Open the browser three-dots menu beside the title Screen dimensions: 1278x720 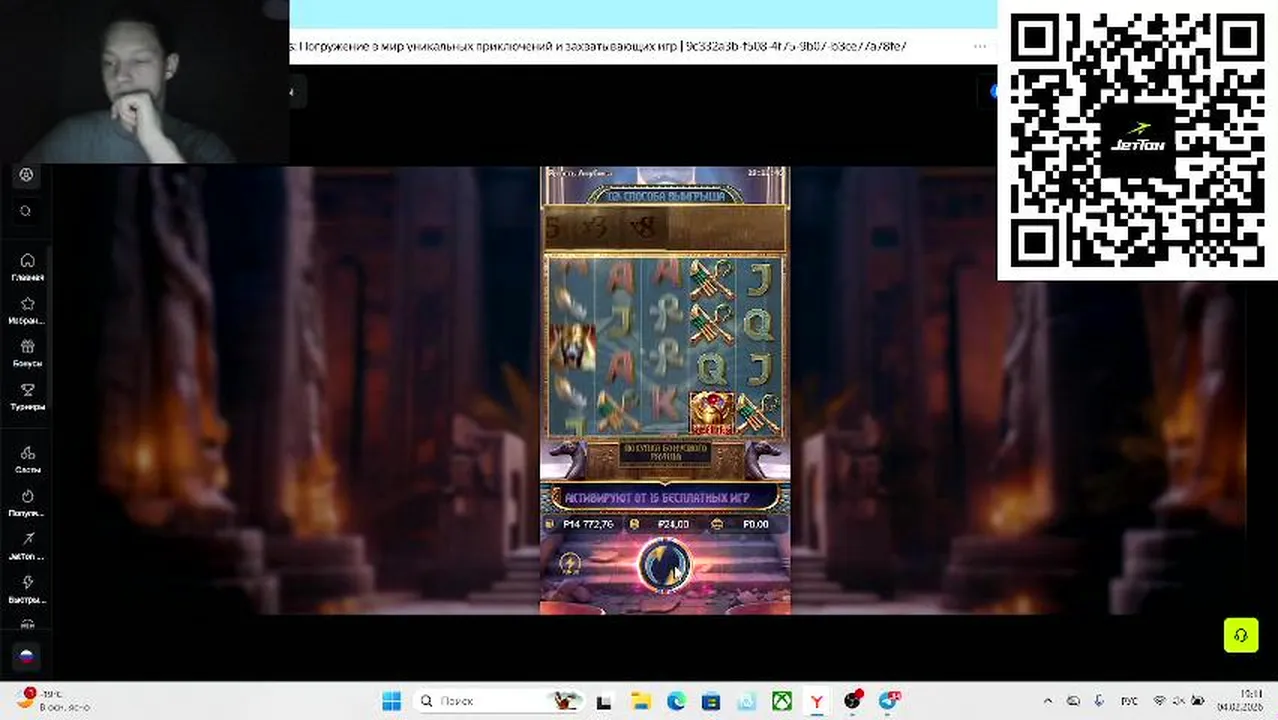coord(980,47)
